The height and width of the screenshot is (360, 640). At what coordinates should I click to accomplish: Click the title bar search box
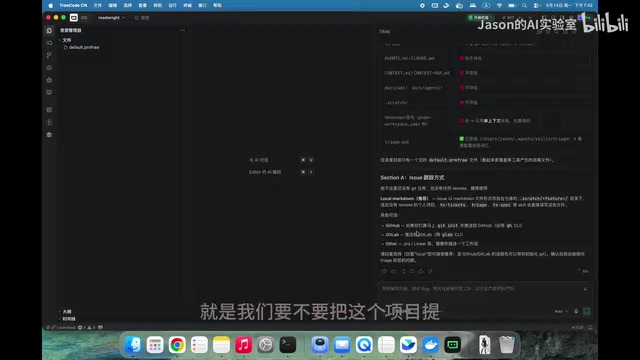pos(142,18)
